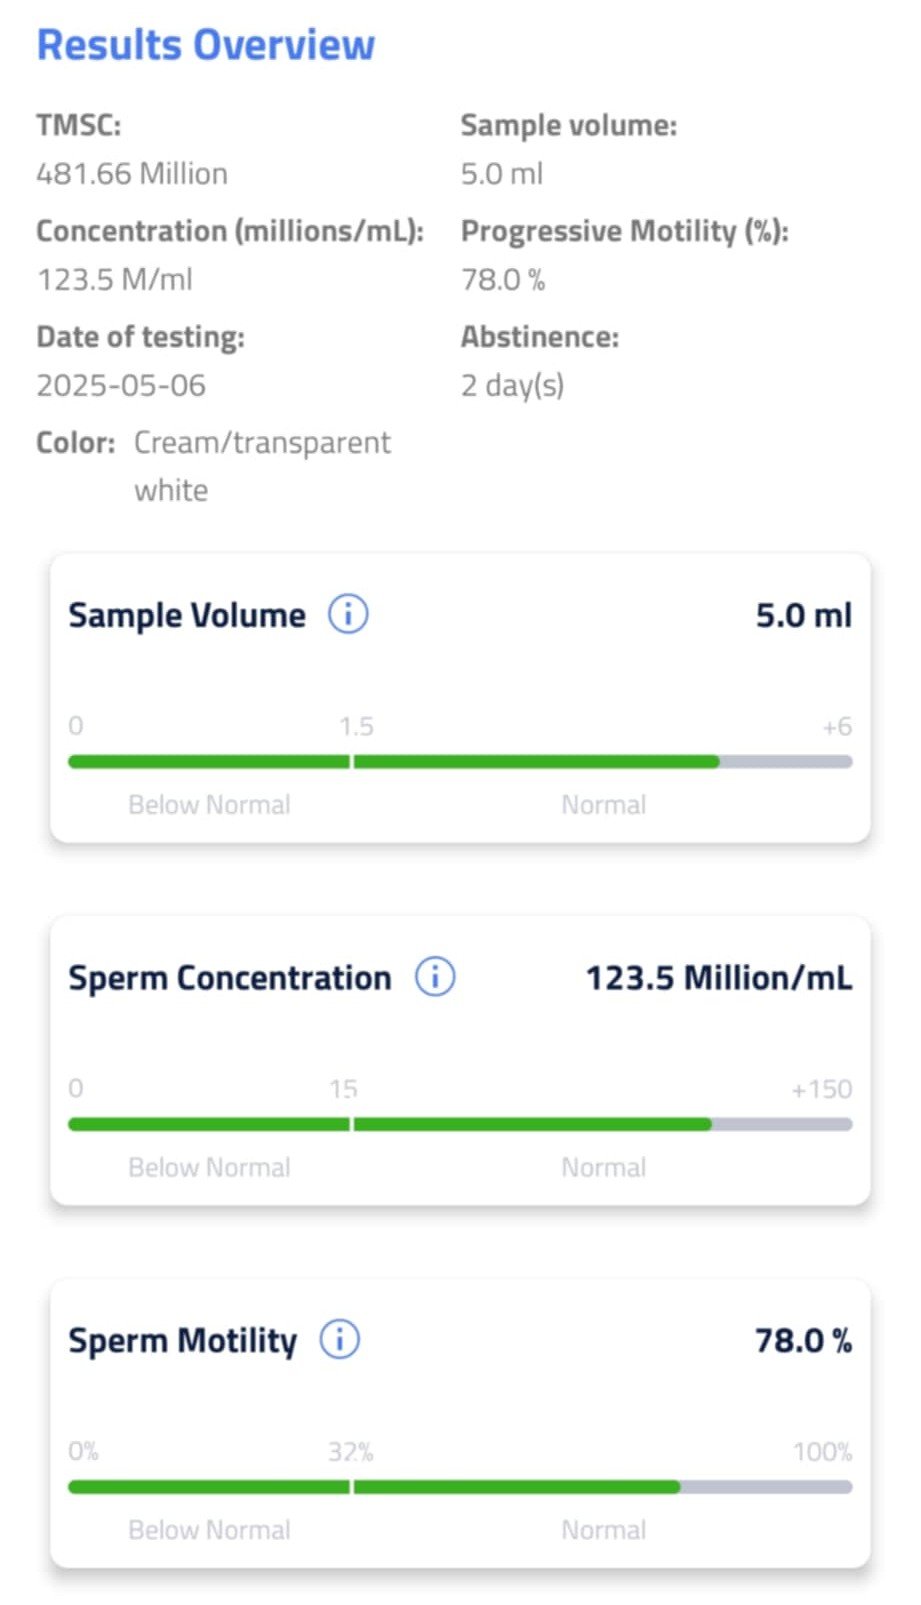This screenshot has height=1605, width=921.
Task: Select the Cream/transparent white color value
Action: click(262, 465)
